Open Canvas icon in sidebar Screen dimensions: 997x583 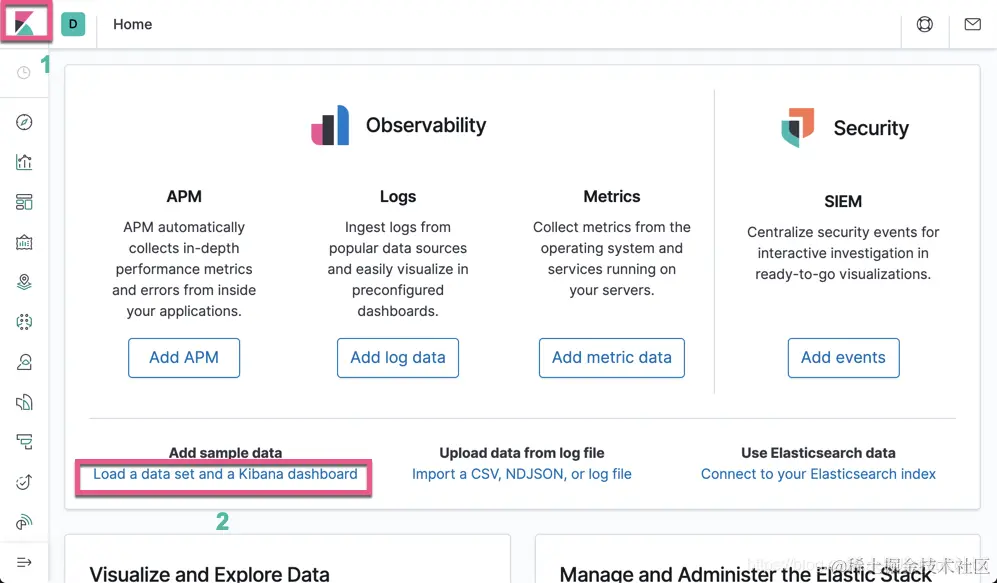pyautogui.click(x=24, y=242)
